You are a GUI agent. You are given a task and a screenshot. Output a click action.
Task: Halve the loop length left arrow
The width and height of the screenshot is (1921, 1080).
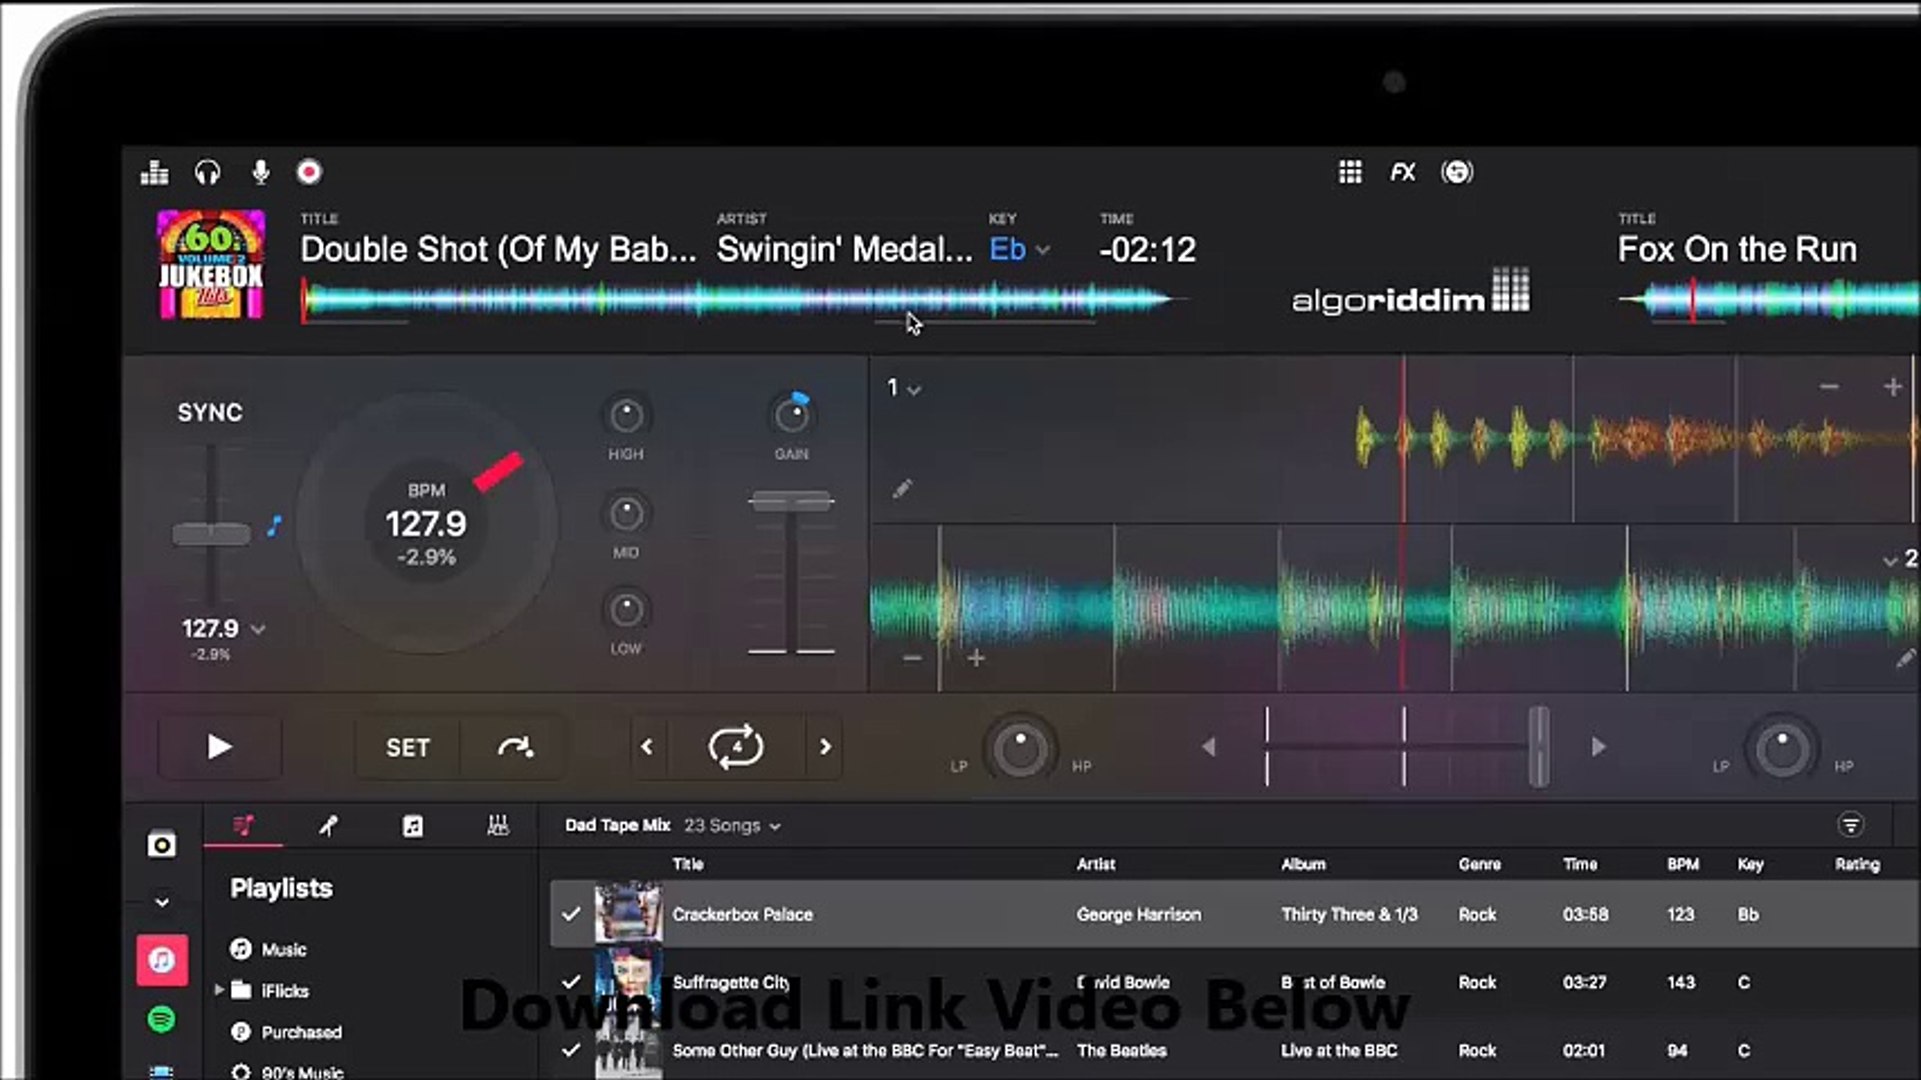(647, 747)
